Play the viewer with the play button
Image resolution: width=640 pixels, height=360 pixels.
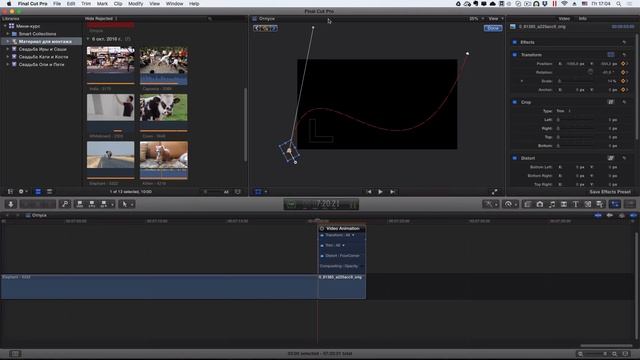click(380, 192)
